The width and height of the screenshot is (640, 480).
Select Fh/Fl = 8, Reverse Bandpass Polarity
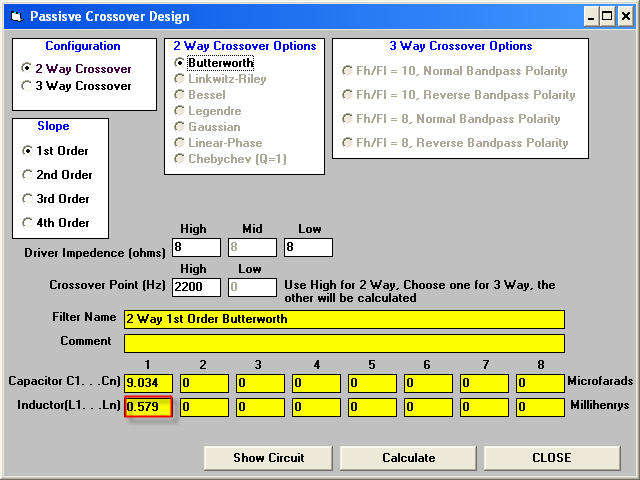[x=455, y=143]
